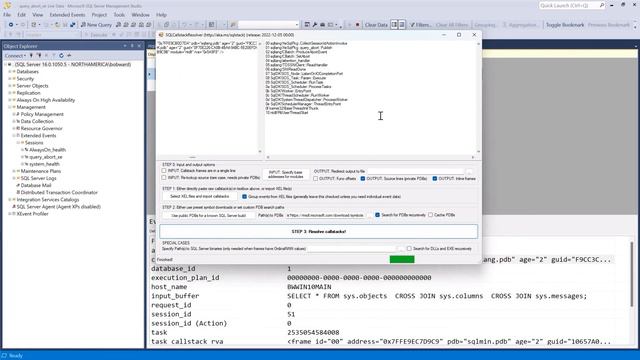Screen dimensions: 640x360
Task: Collapse the Management node
Action: coord(10,107)
